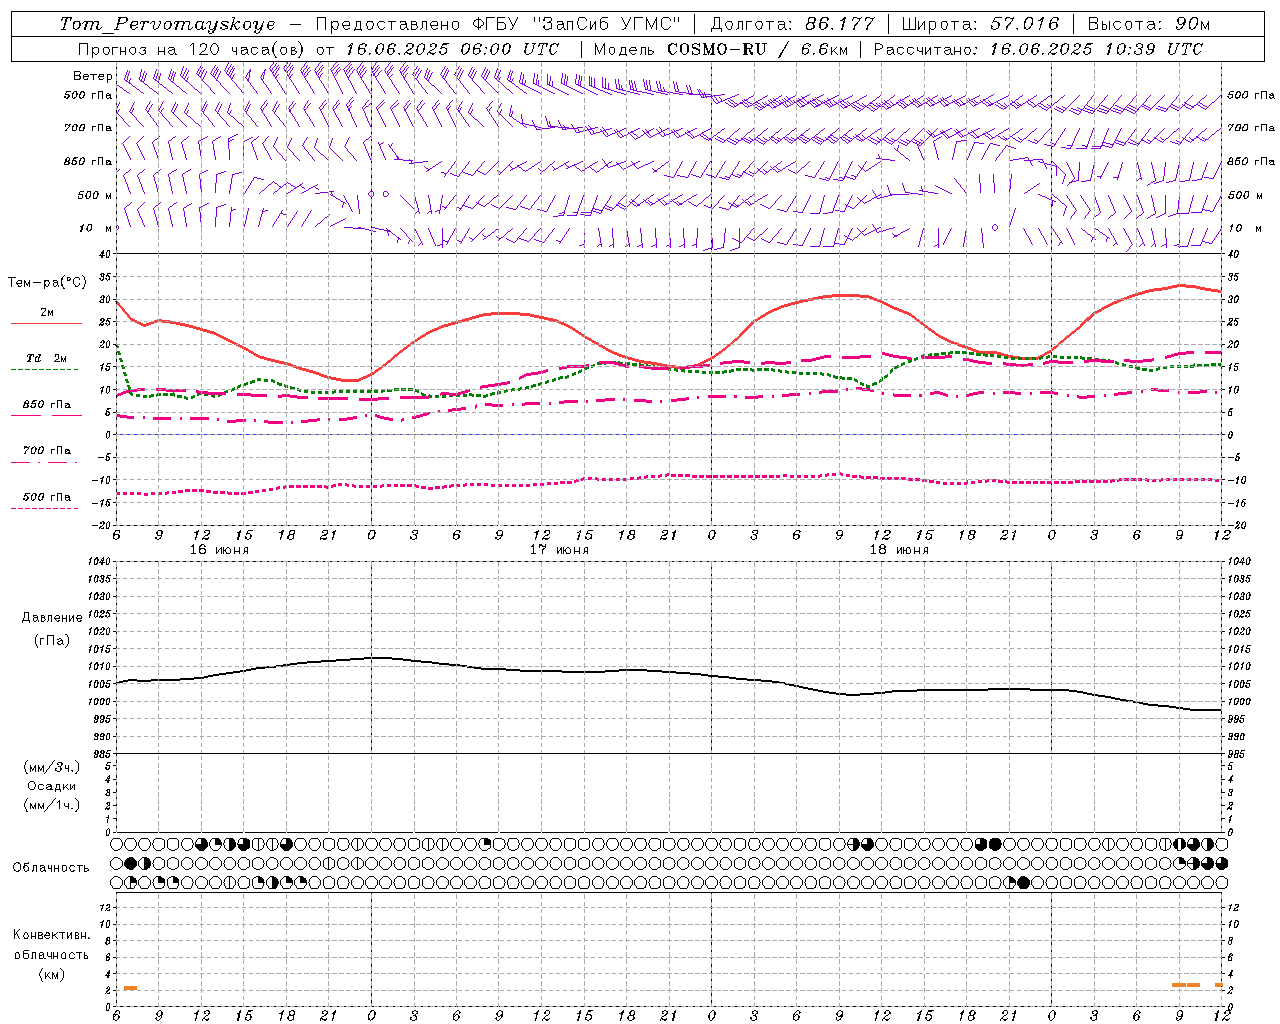
Task: Click the (гПа) pressure unit label
Action: (52, 640)
